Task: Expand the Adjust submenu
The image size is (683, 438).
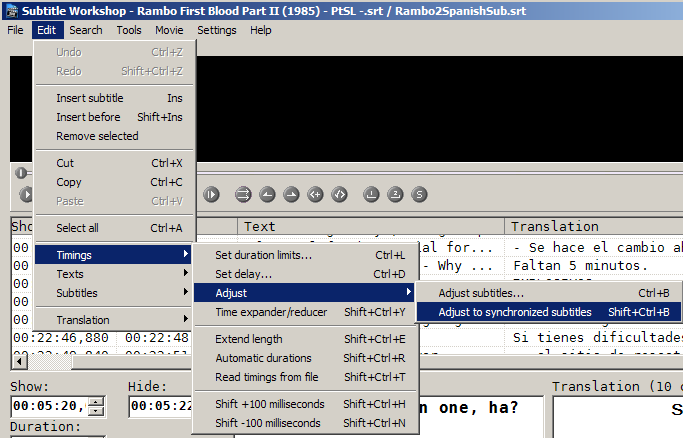Action: coord(305,293)
